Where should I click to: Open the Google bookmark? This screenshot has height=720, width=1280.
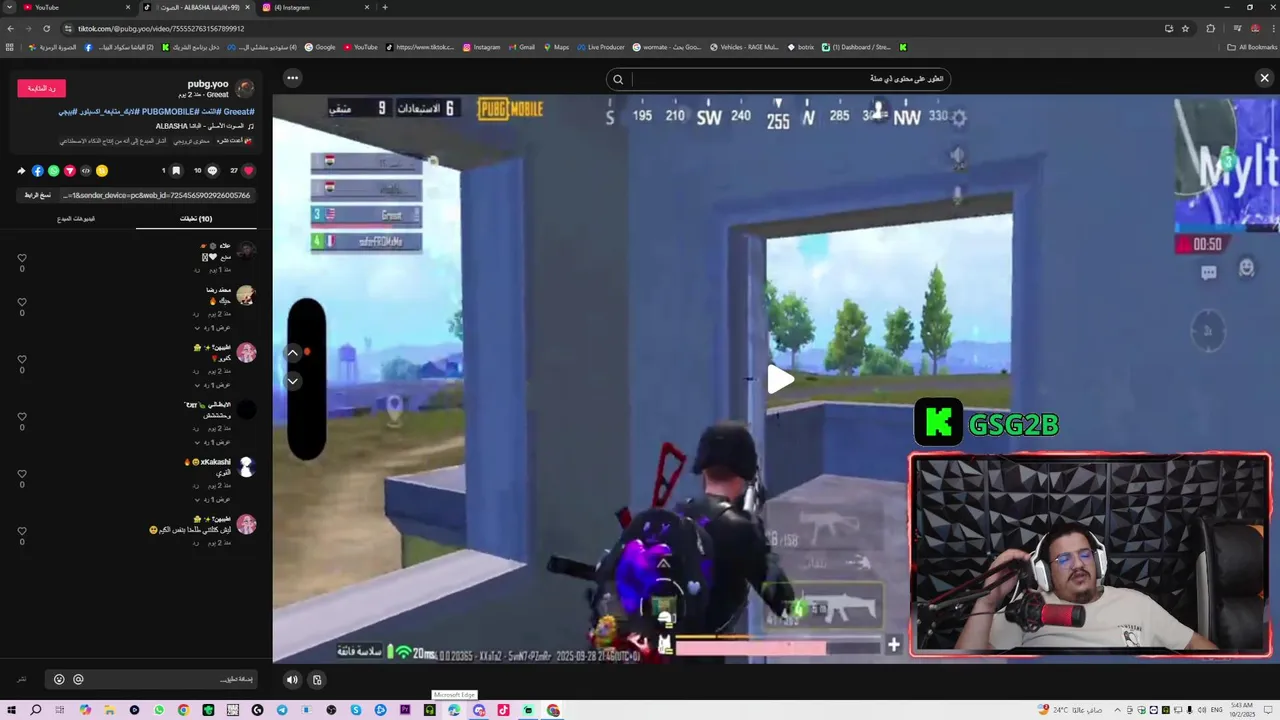click(x=320, y=47)
